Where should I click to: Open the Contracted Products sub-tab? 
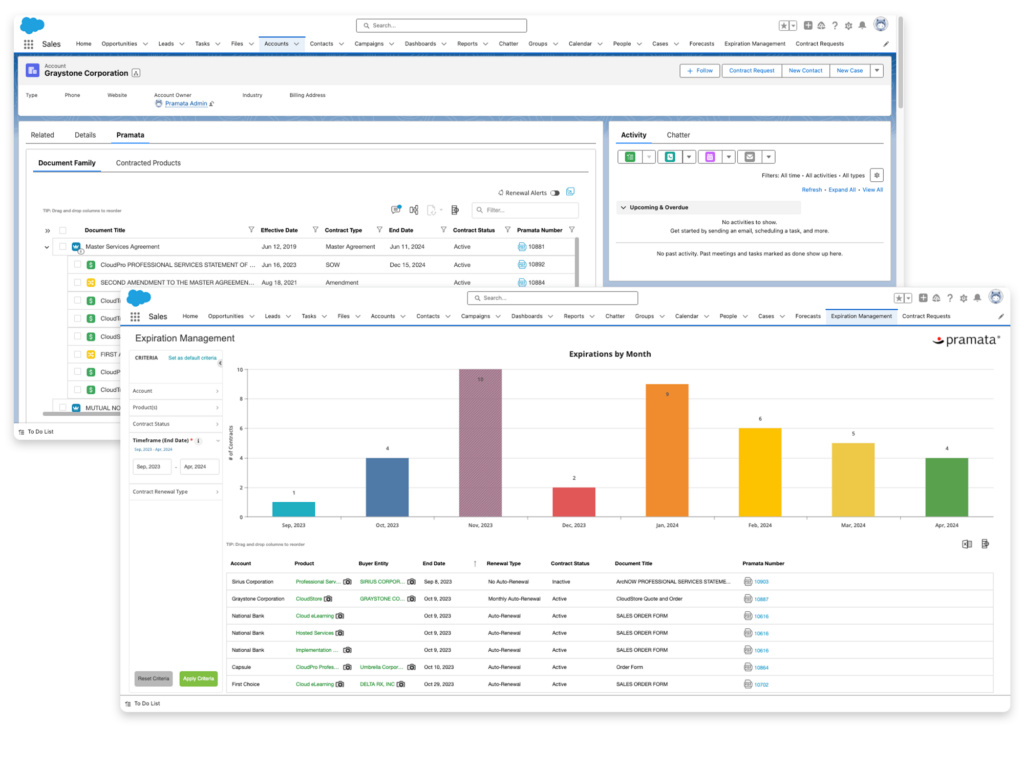point(148,163)
